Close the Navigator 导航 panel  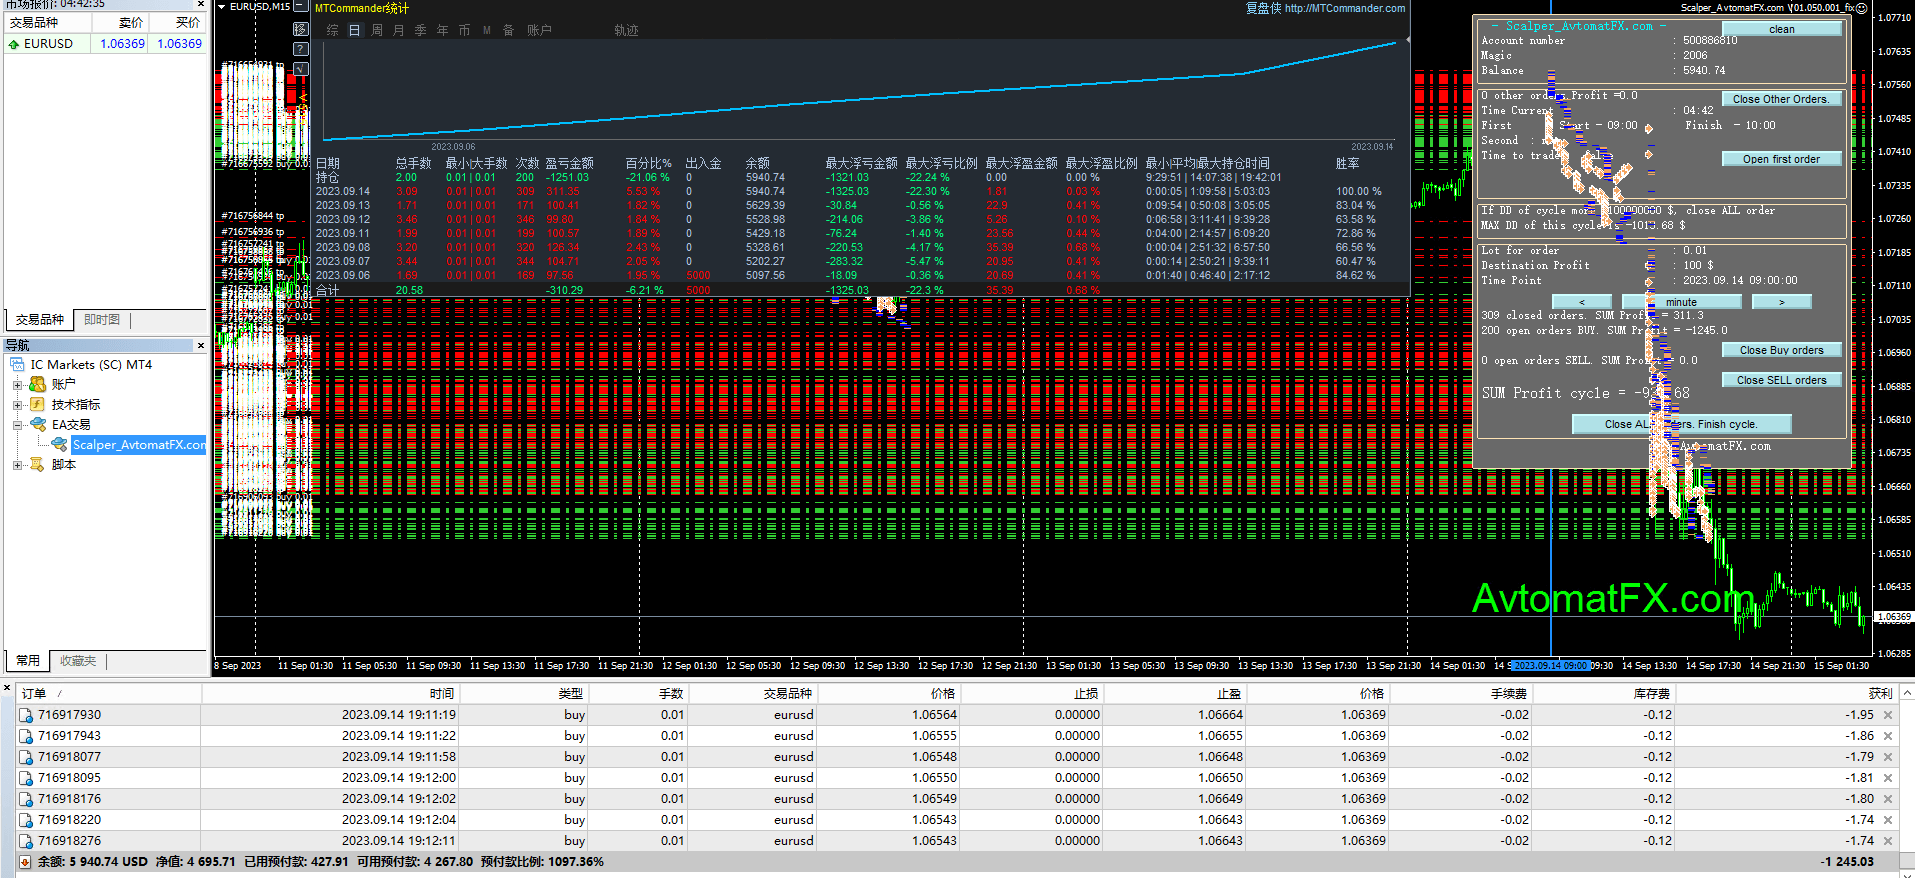coord(201,345)
